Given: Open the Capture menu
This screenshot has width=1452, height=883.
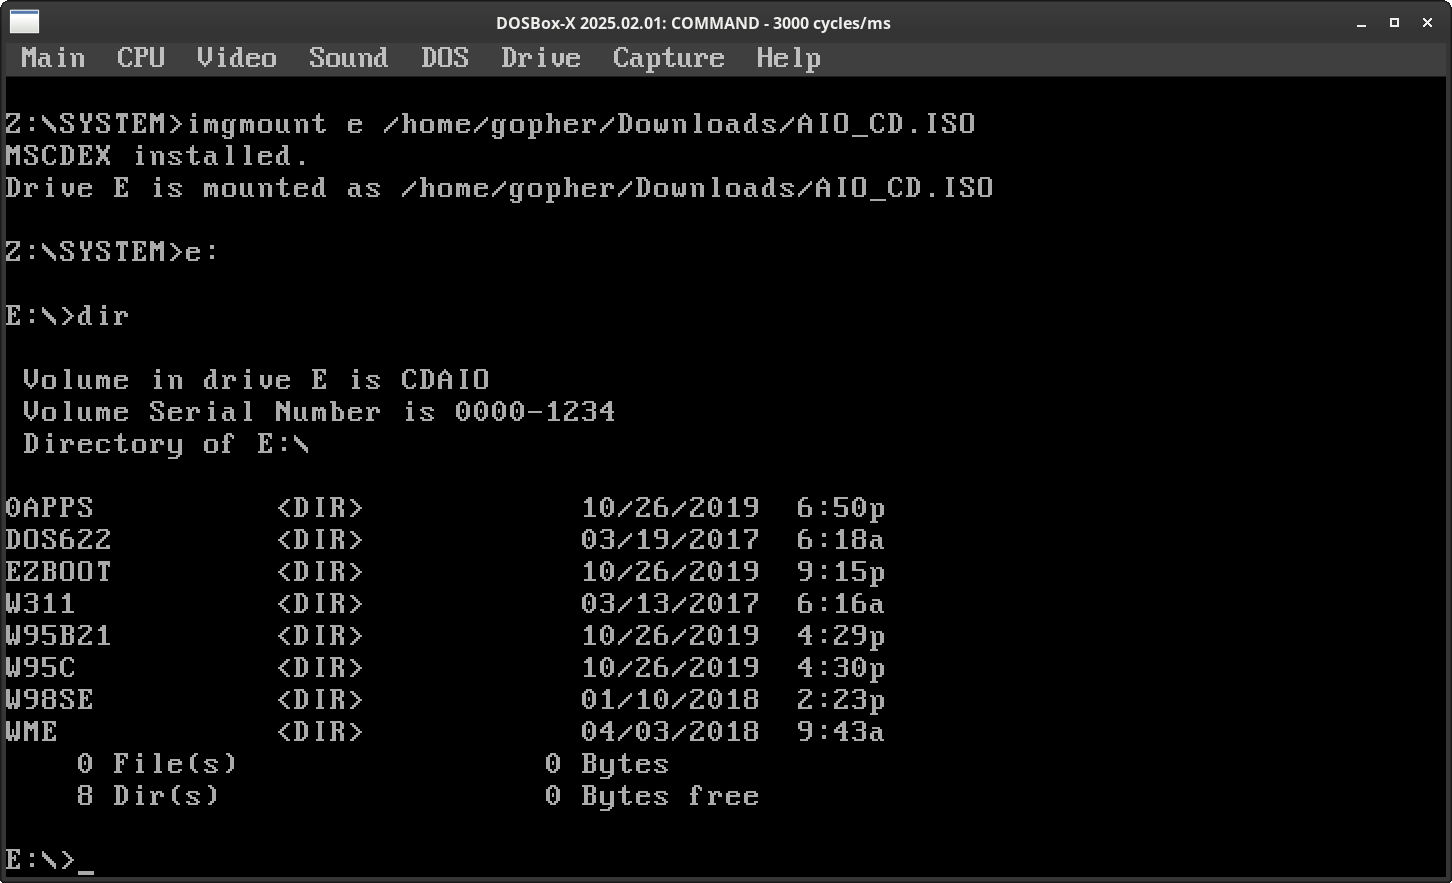Looking at the screenshot, I should coord(669,58).
